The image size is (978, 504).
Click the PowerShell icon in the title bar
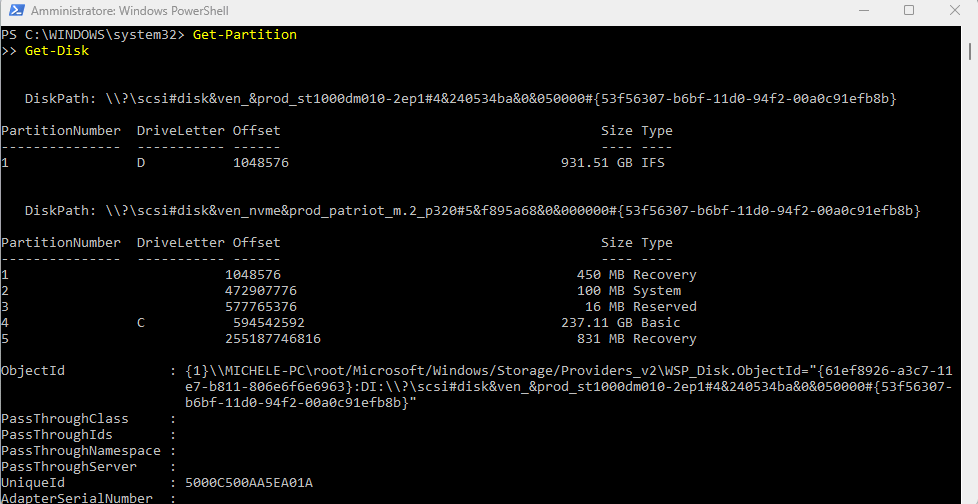(17, 11)
